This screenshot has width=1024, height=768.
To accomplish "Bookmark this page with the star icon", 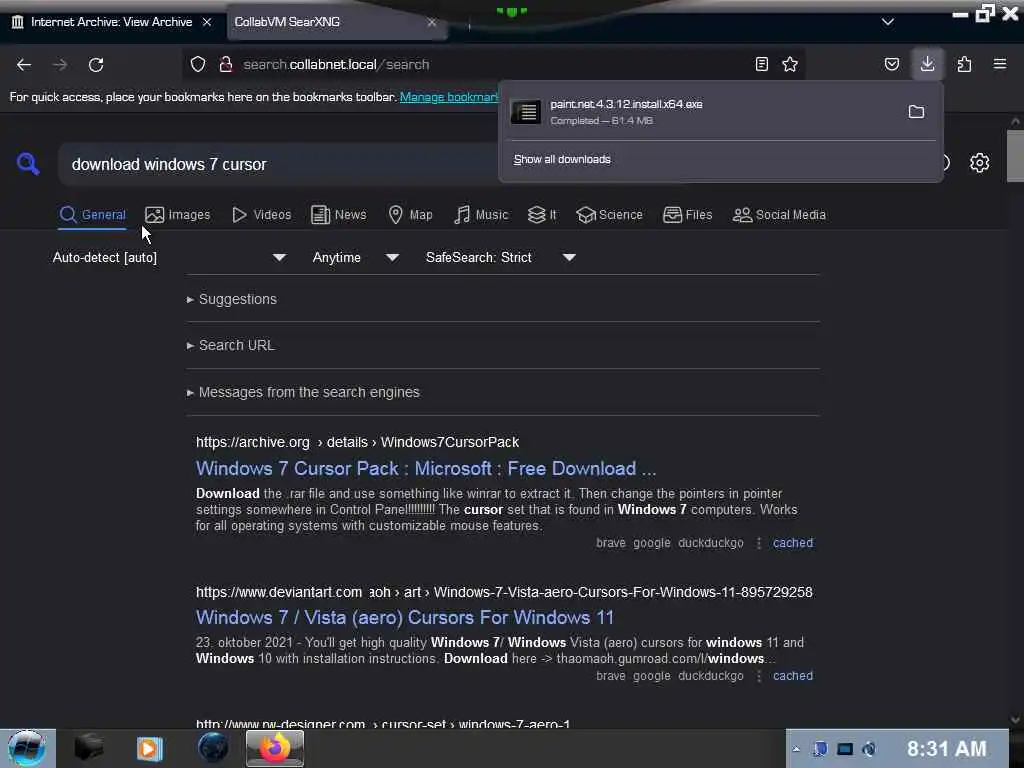I will click(x=790, y=64).
